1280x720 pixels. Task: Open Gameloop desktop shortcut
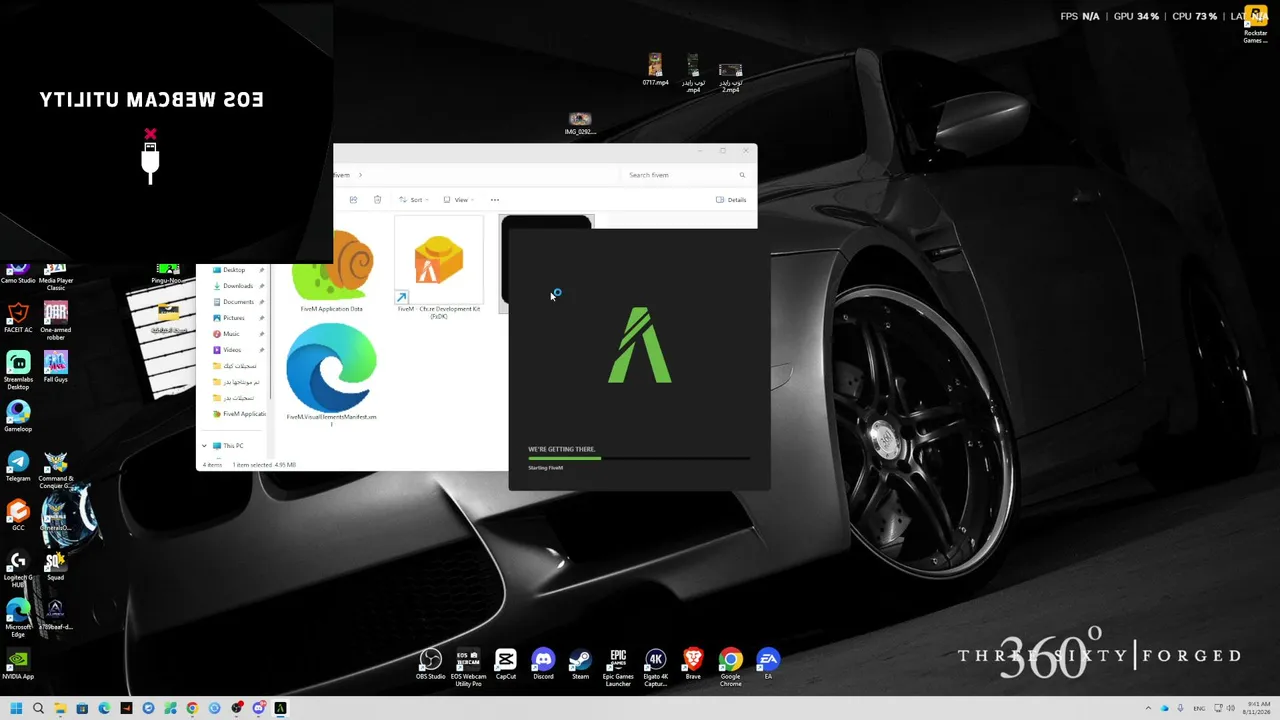click(x=18, y=417)
